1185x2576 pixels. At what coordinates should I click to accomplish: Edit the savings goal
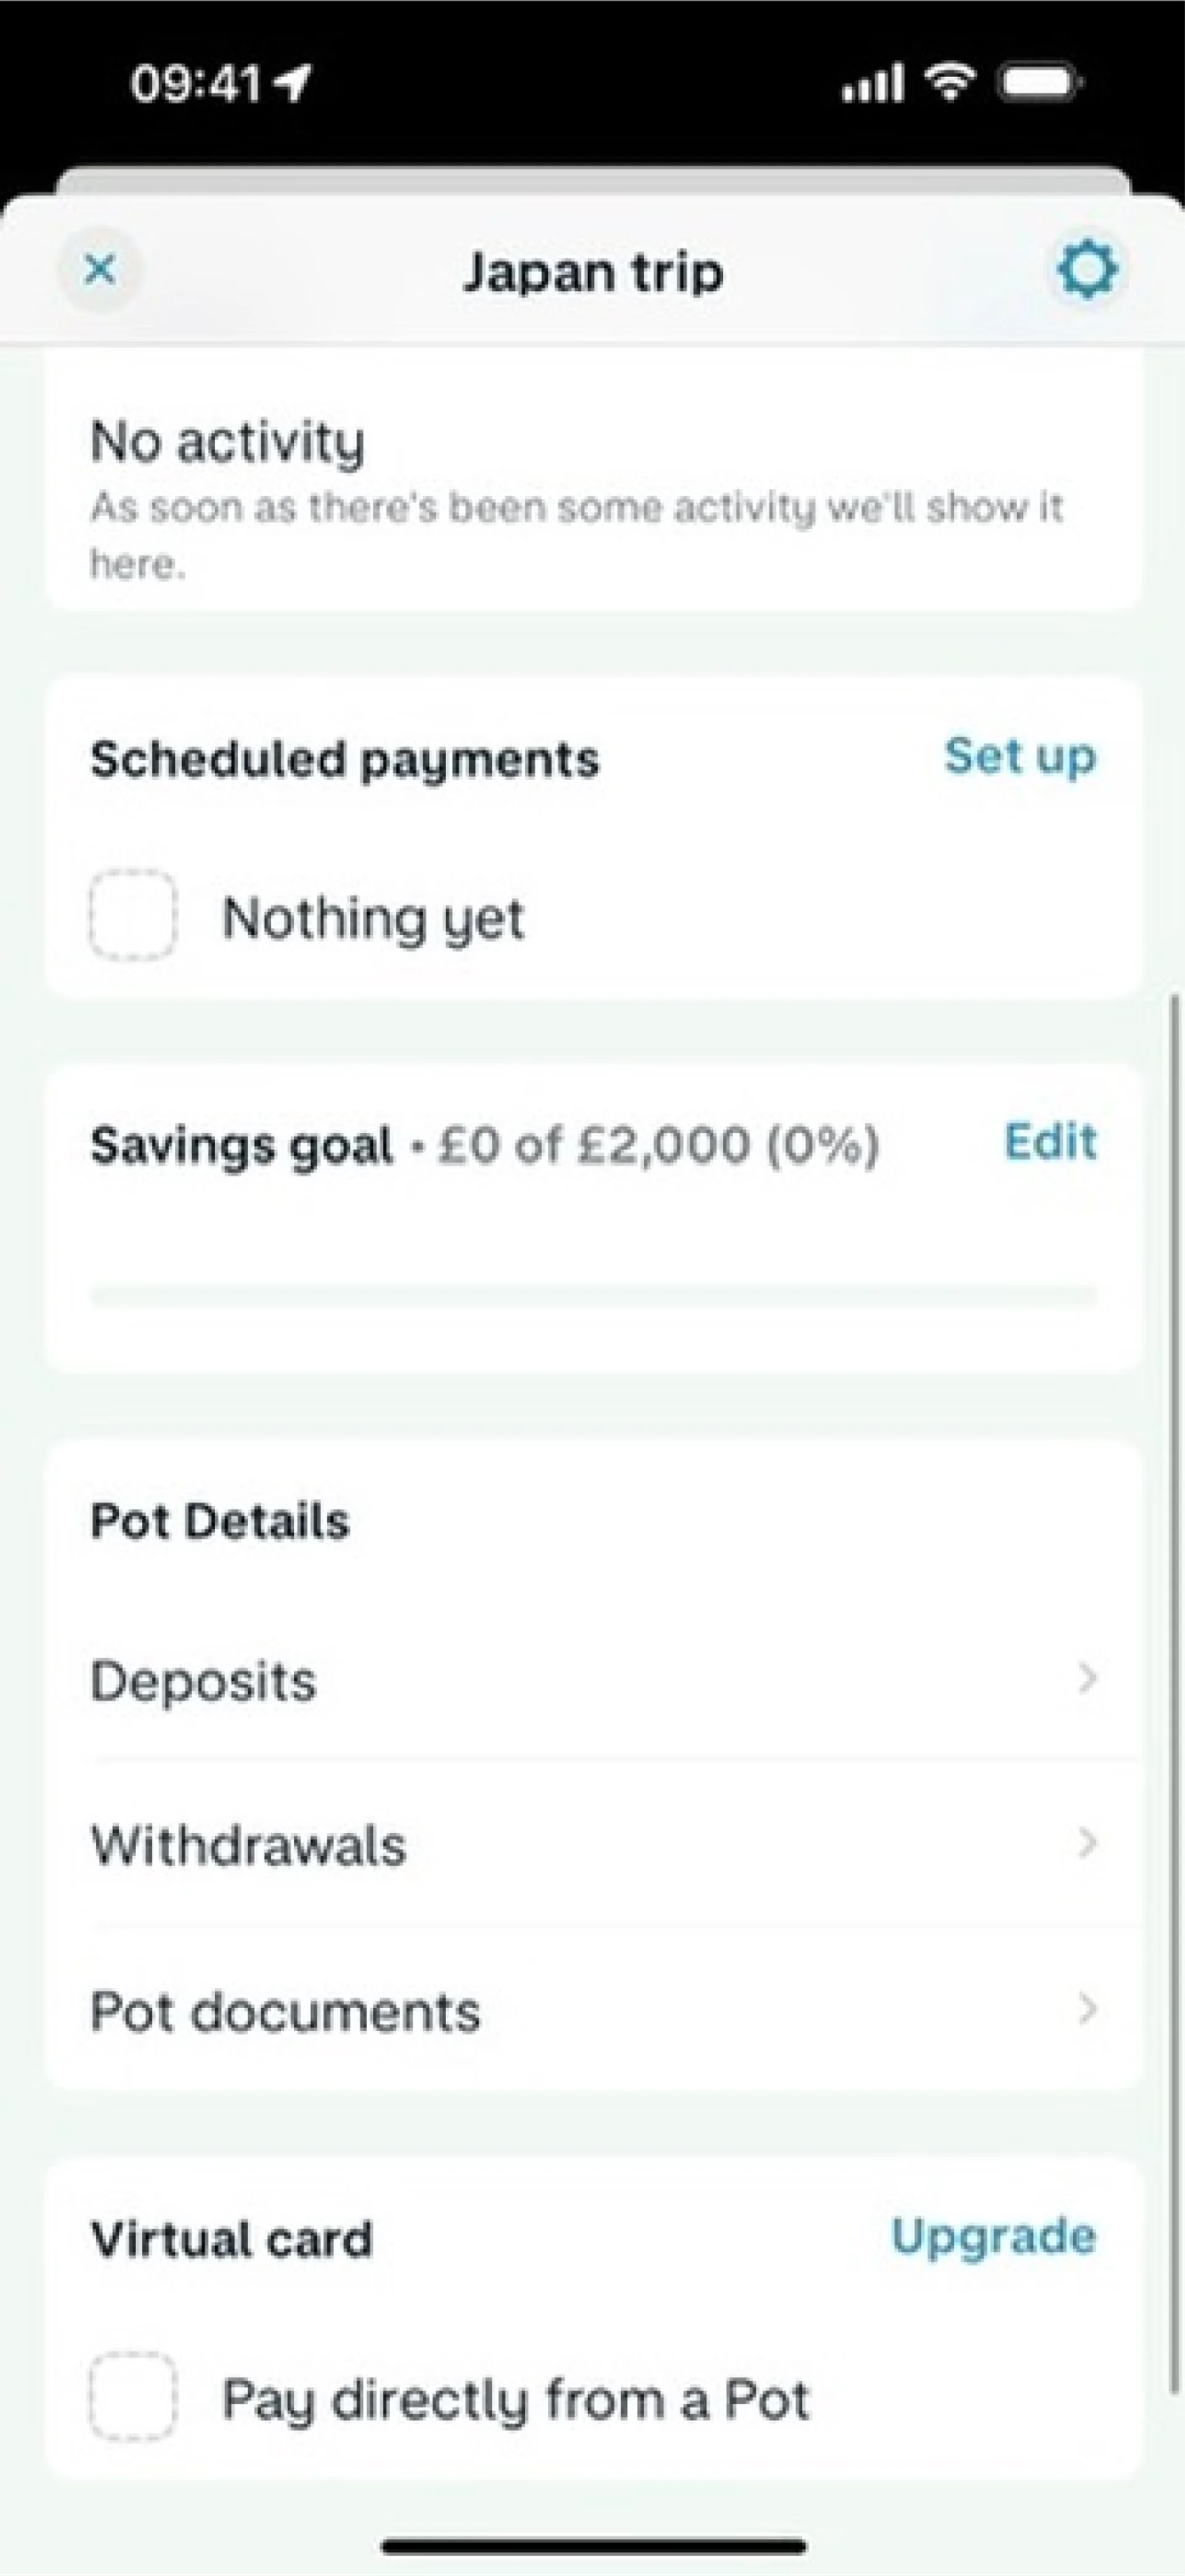pos(1050,1141)
